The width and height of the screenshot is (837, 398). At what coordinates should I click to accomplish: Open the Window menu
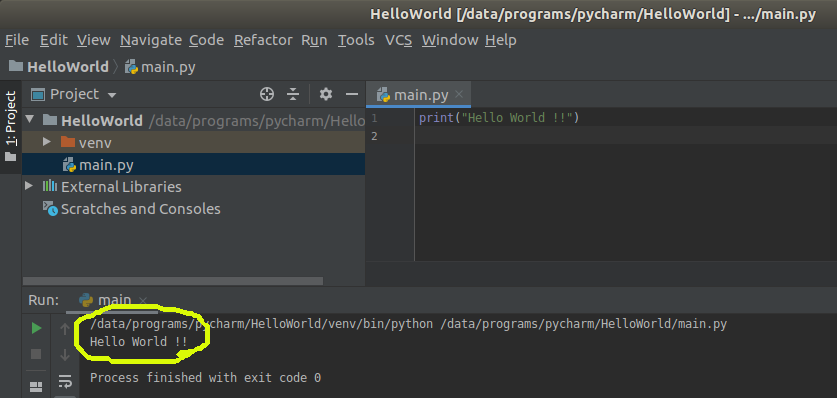coord(450,40)
